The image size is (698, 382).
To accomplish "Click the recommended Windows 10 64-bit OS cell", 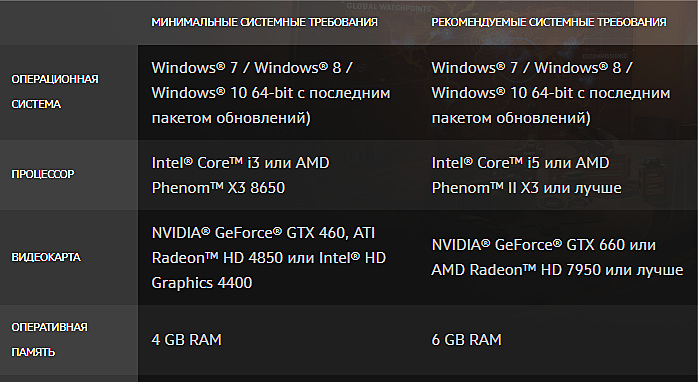I will (551, 93).
